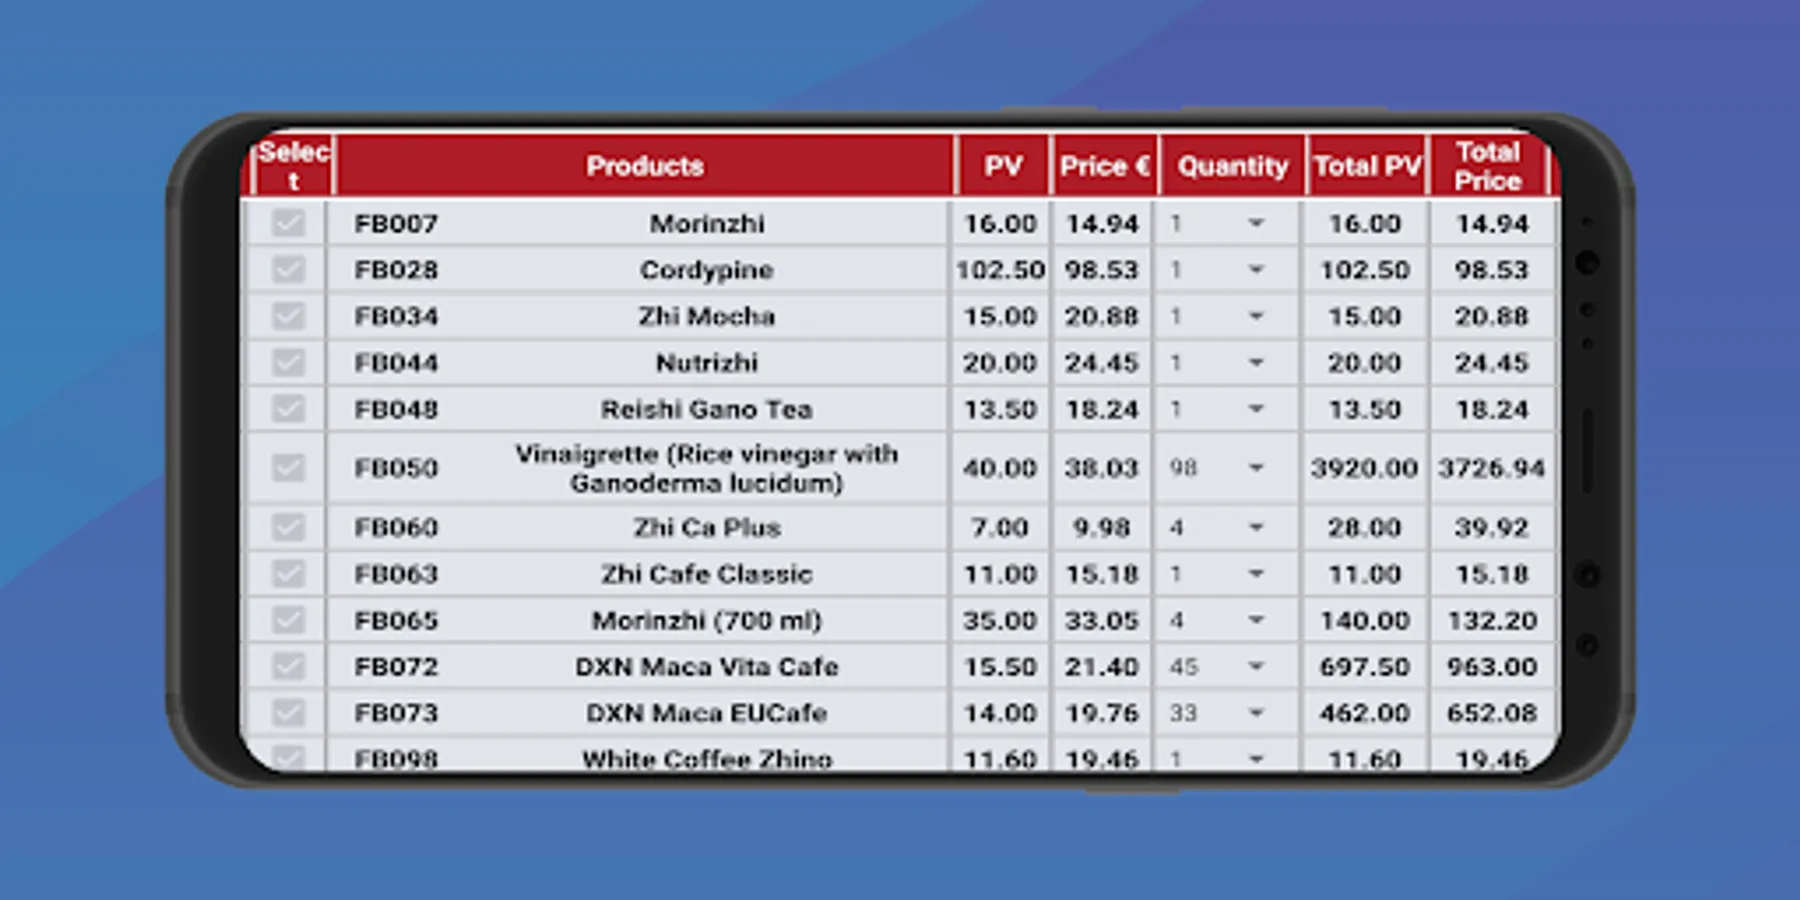Screen dimensions: 1800x900
Task: Click product code FB073
Action: (396, 713)
